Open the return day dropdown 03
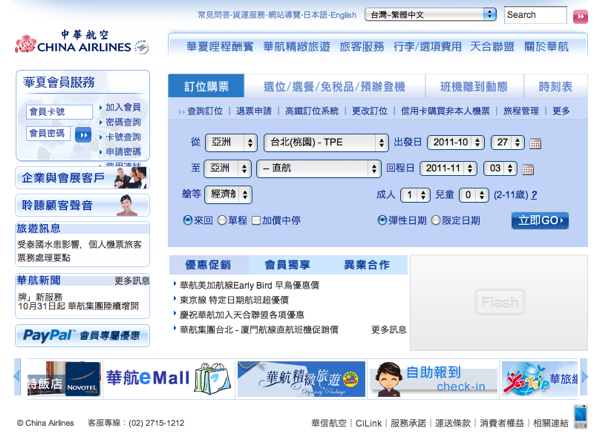The width and height of the screenshot is (600, 443). click(x=501, y=168)
